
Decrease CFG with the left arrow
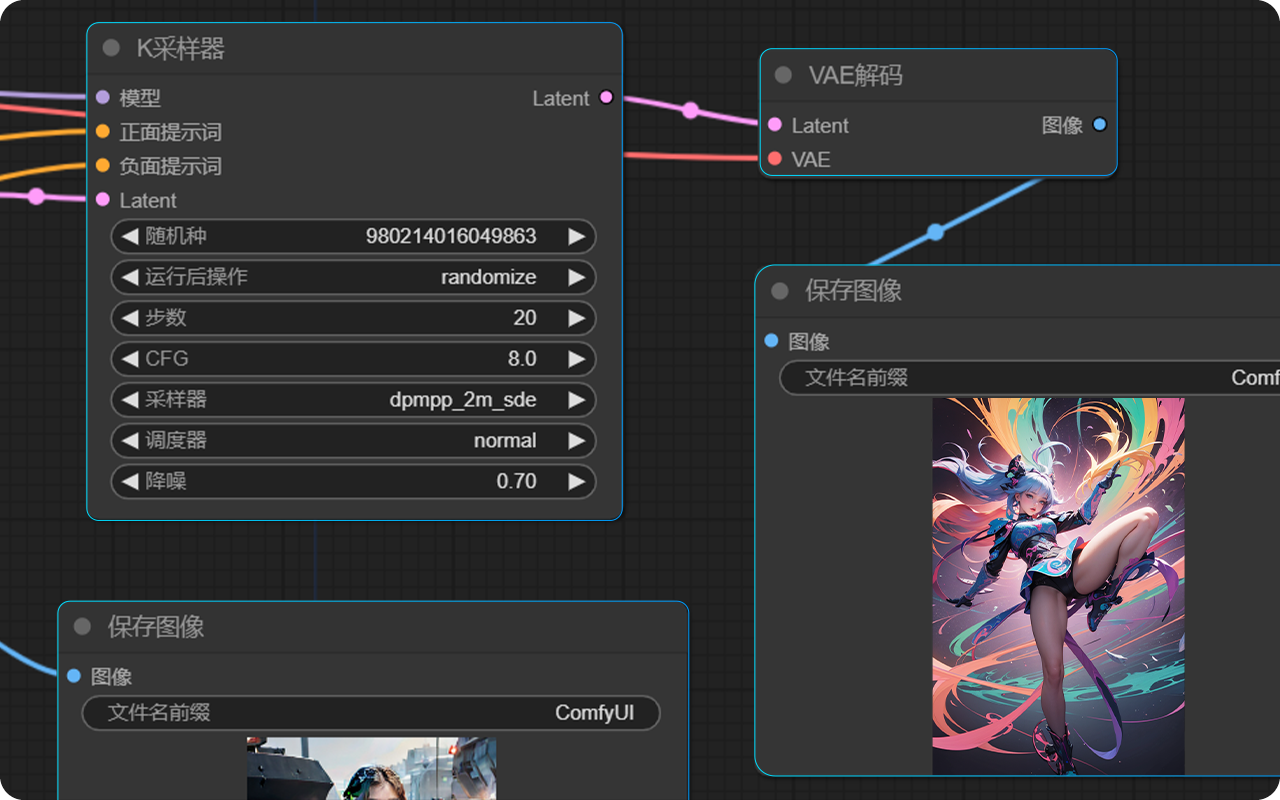[129, 358]
